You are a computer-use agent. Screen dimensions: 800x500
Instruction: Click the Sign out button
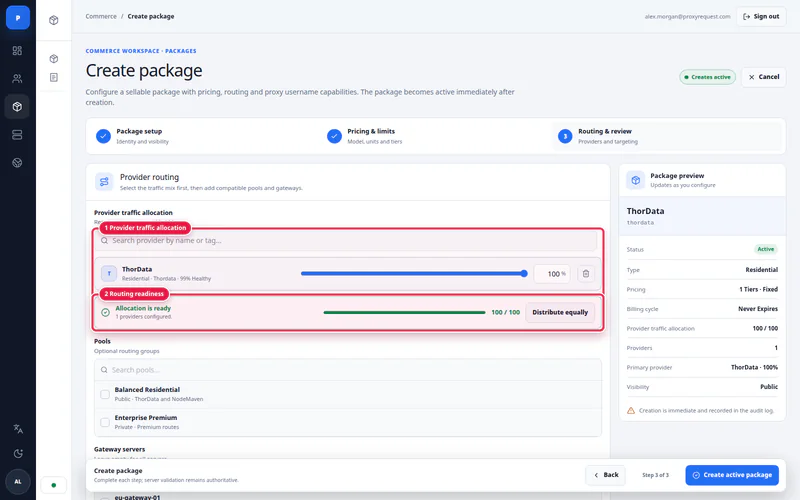click(x=761, y=16)
